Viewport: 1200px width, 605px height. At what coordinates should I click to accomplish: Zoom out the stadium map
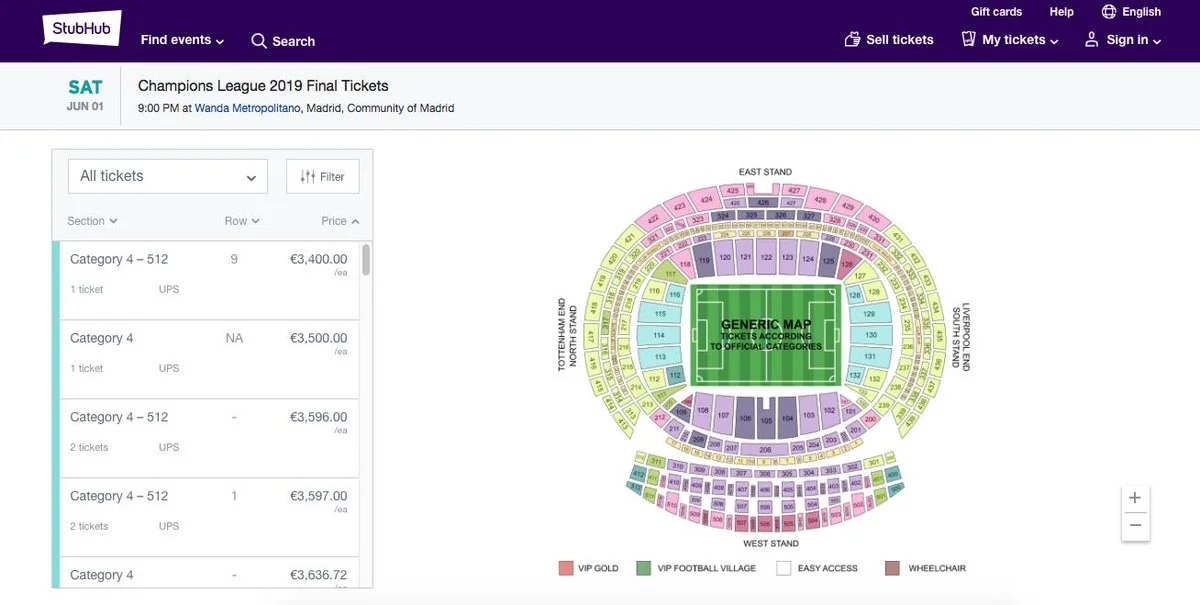pos(1135,525)
